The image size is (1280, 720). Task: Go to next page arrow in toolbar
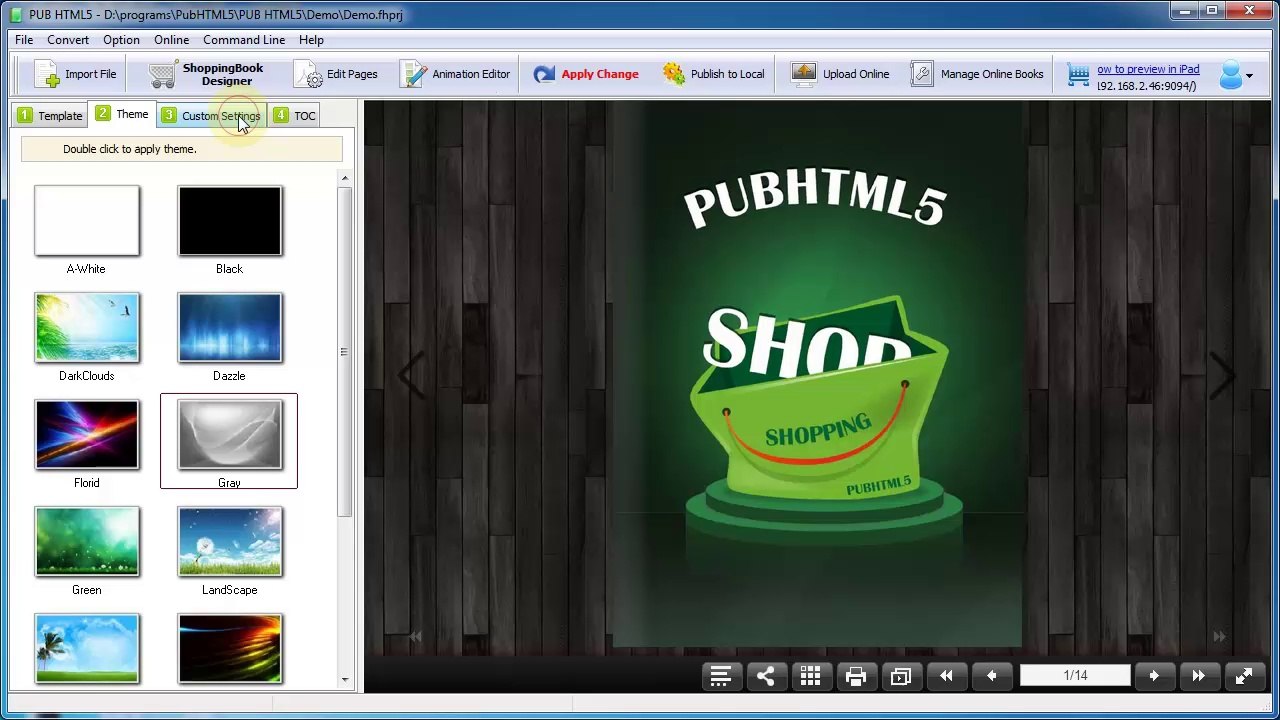tap(1153, 676)
